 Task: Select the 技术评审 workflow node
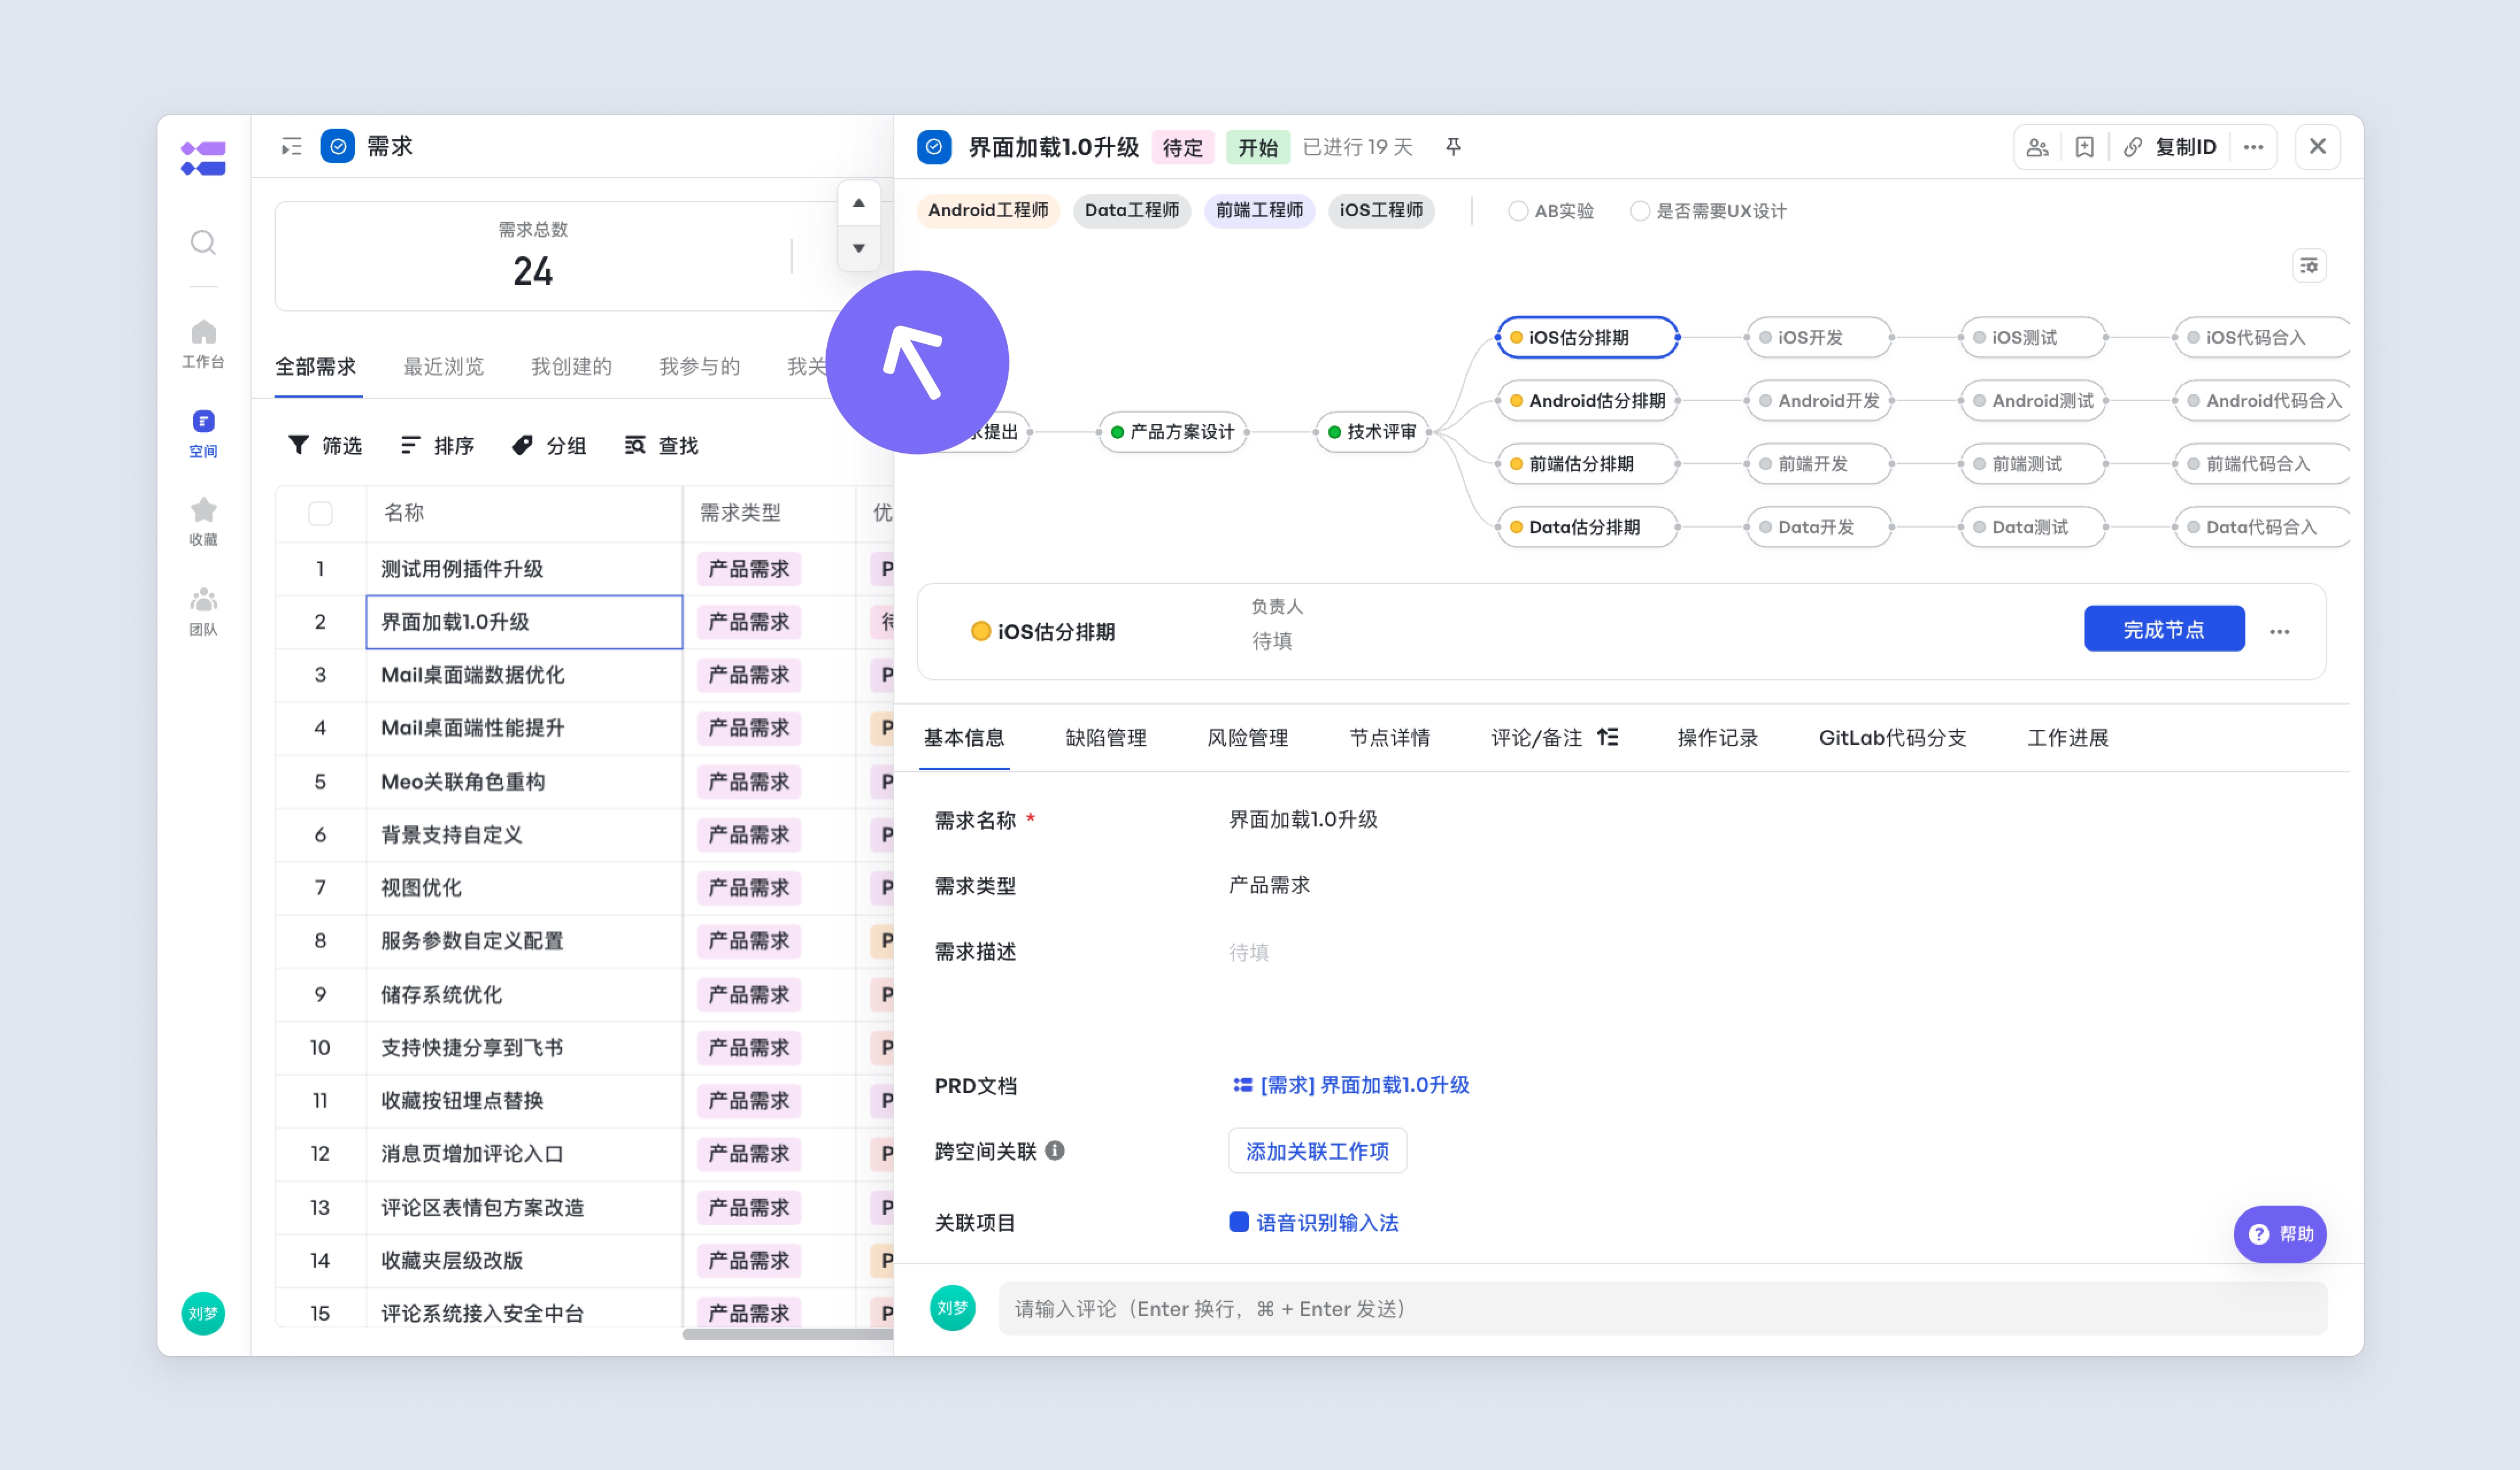(1372, 432)
